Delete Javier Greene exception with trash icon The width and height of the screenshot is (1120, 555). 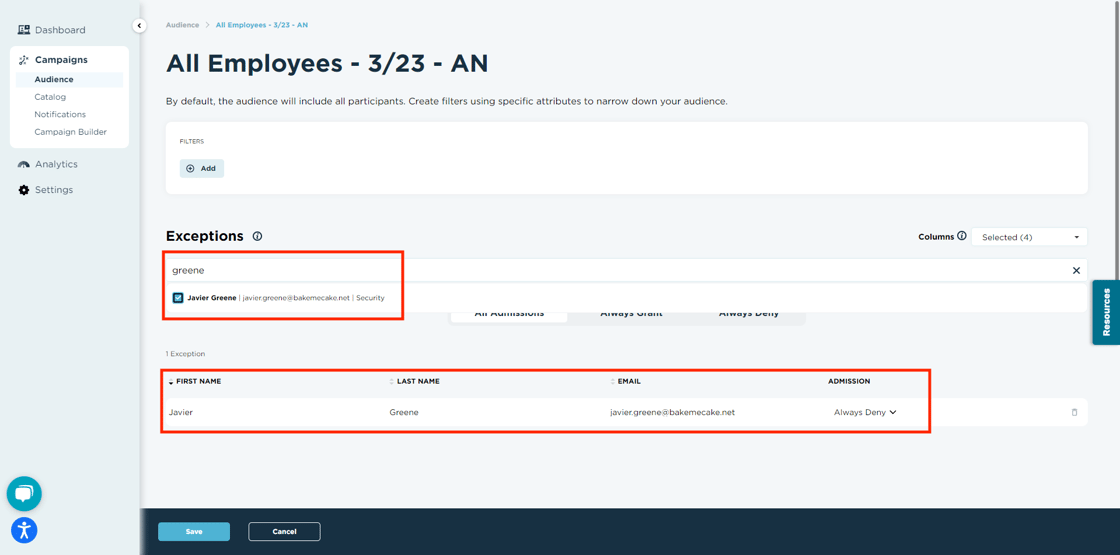click(1074, 412)
